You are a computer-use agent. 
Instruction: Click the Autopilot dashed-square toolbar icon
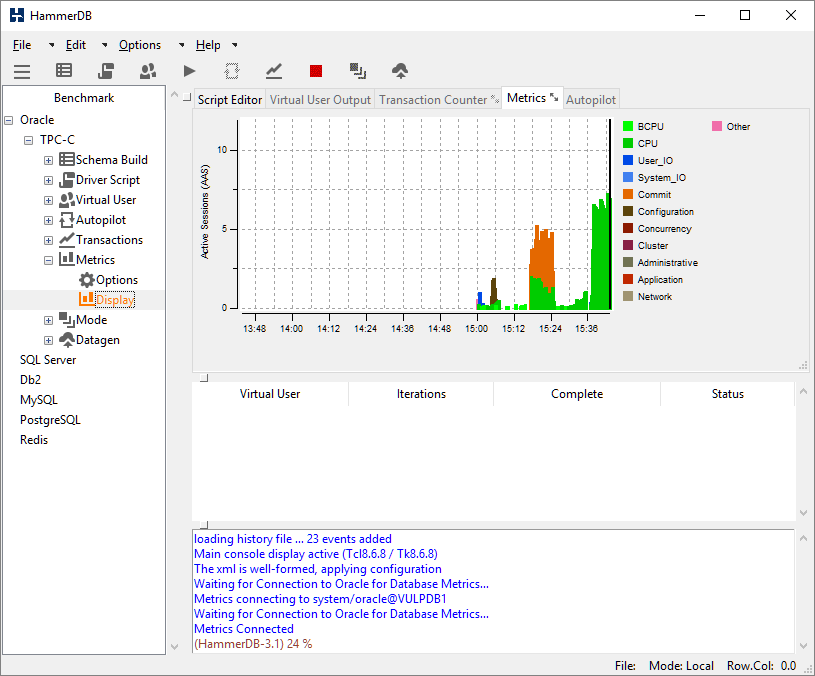point(232,71)
